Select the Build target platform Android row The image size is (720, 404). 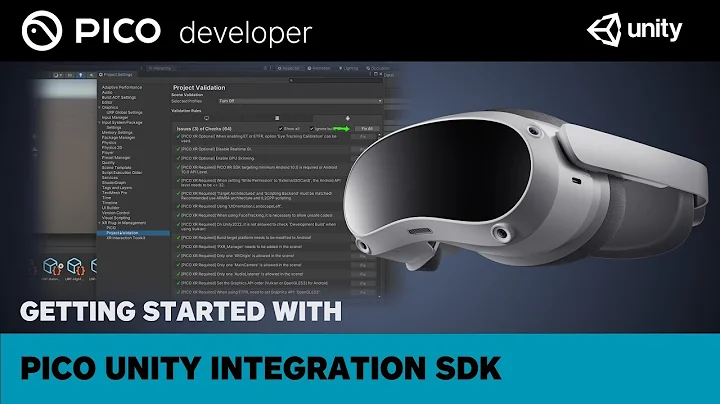[263, 238]
